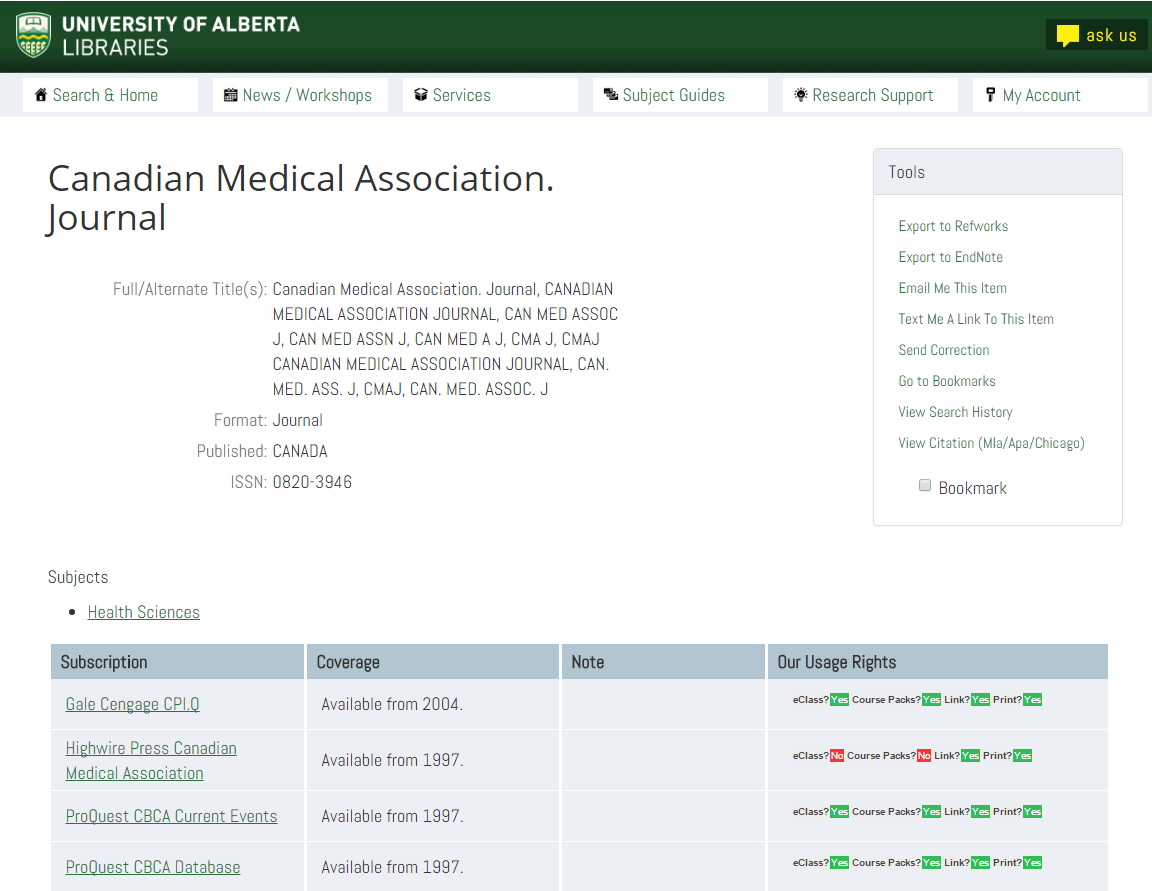
Task: Click the ISSN value 0820-3946
Action: pos(312,482)
